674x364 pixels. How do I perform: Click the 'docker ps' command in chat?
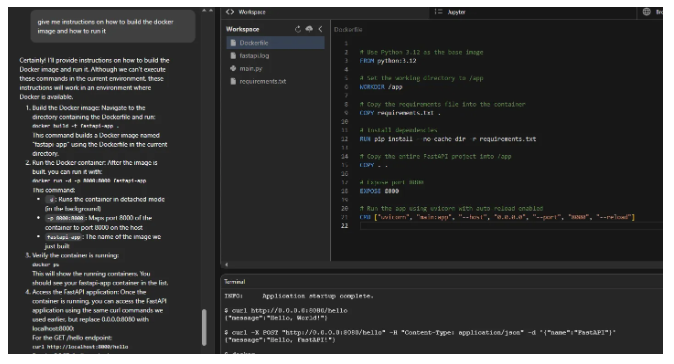click(46, 265)
